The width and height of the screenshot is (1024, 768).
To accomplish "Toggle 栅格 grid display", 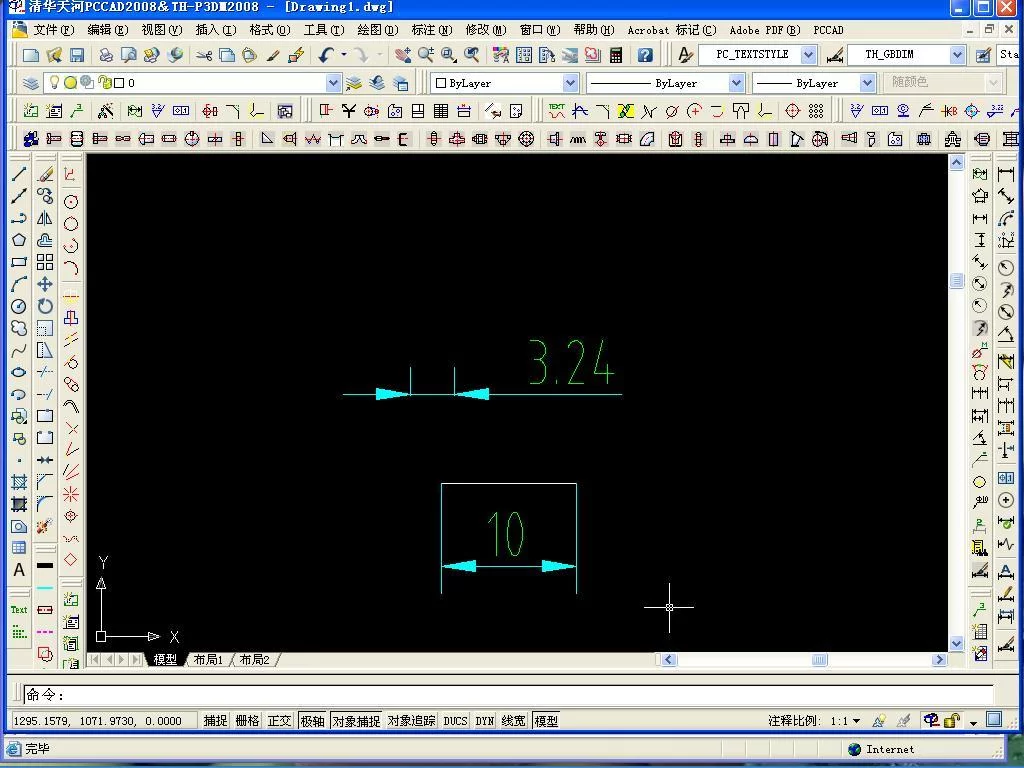I will [248, 721].
